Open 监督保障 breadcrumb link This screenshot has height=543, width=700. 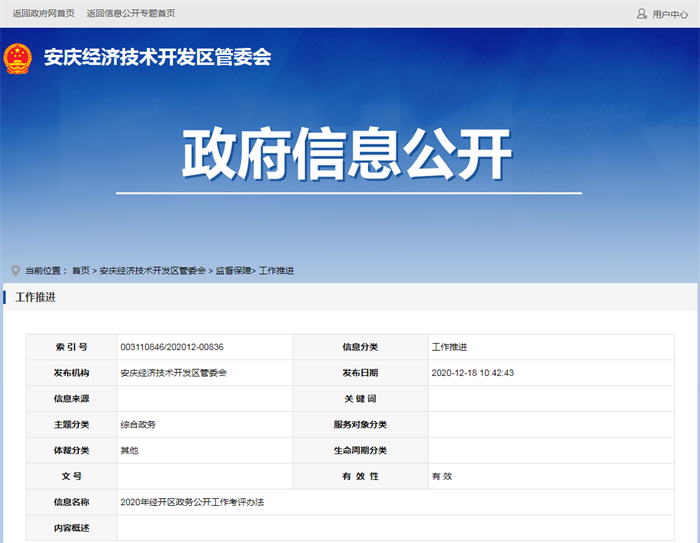coord(233,271)
